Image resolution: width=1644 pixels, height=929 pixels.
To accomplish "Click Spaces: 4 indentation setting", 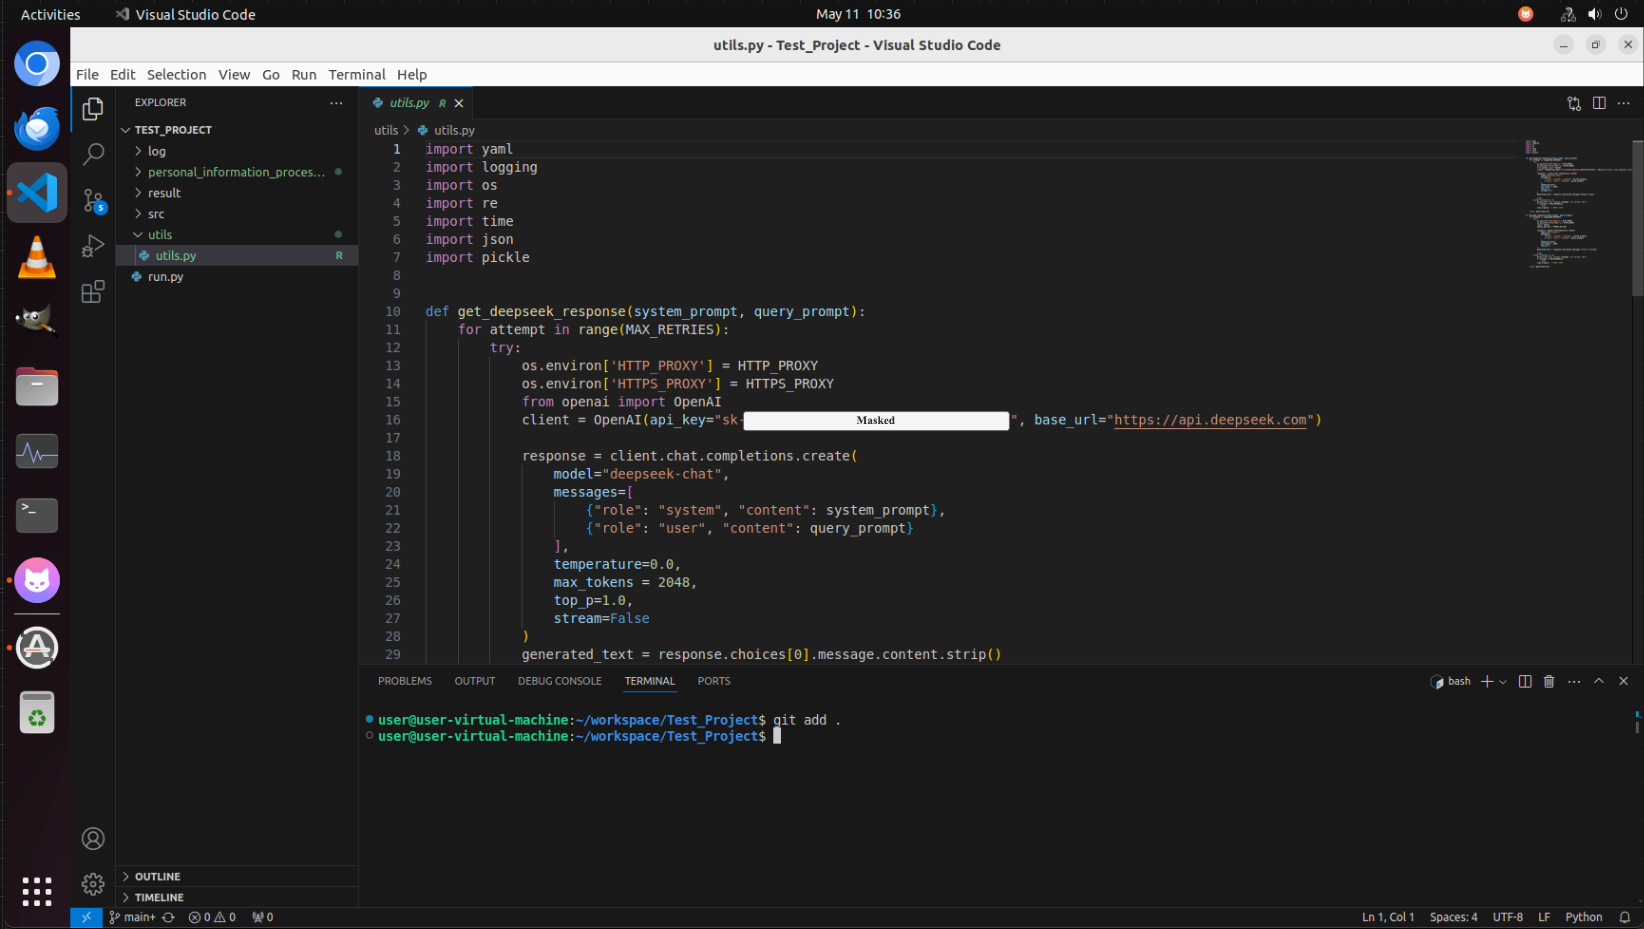I will [1453, 917].
